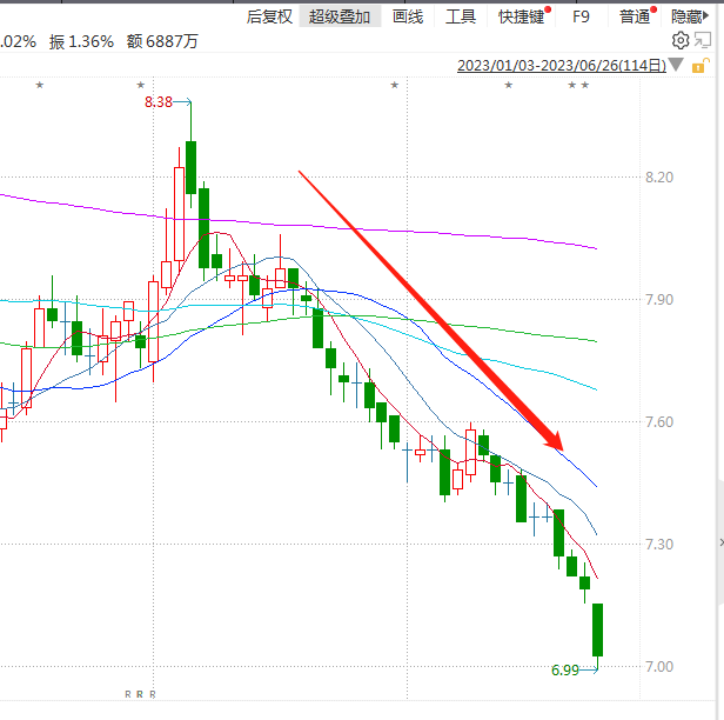The height and width of the screenshot is (720, 724).
Task: Click 隐藏 to hide the side panel
Action: tap(689, 17)
